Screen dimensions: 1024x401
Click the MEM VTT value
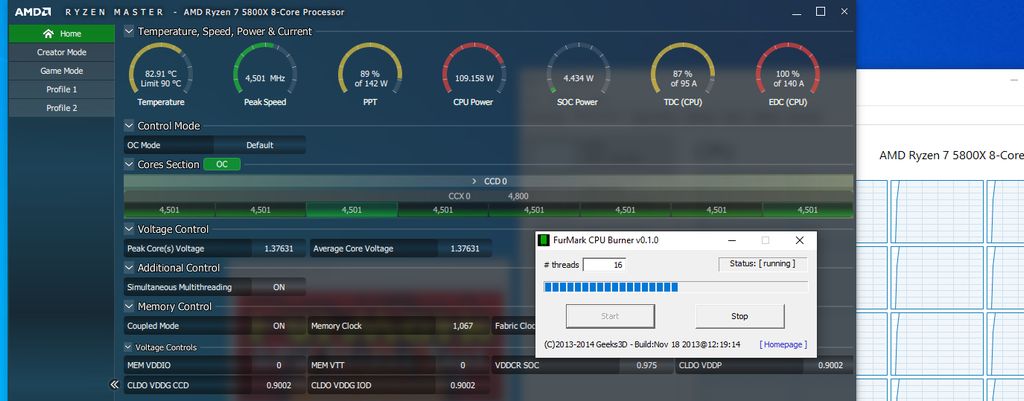tap(462, 366)
